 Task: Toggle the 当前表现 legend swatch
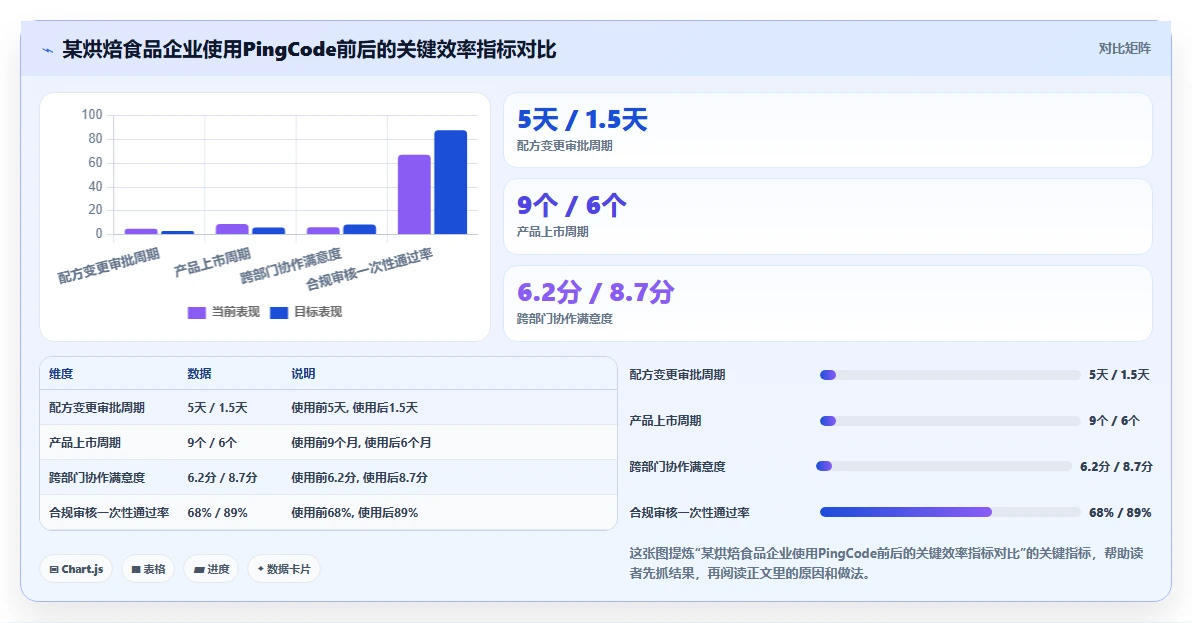(x=197, y=312)
